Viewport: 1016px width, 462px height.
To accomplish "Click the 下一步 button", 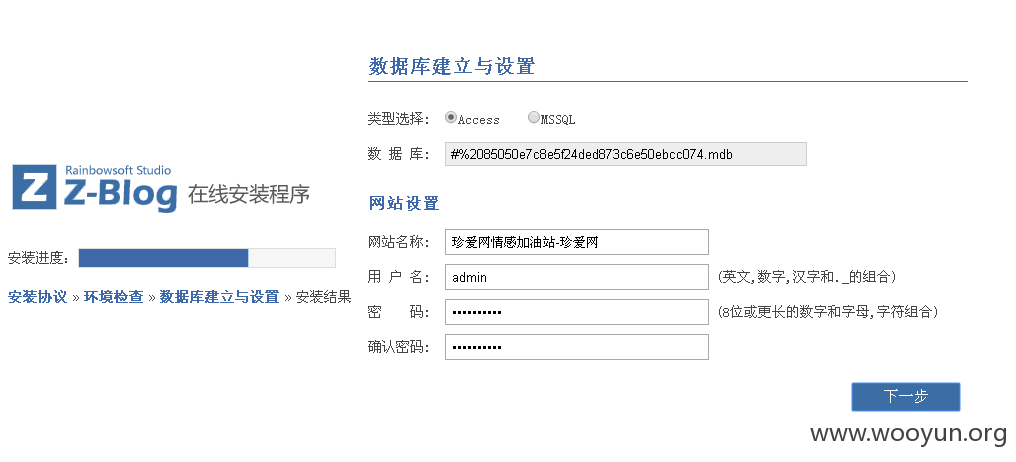I will coord(905,397).
